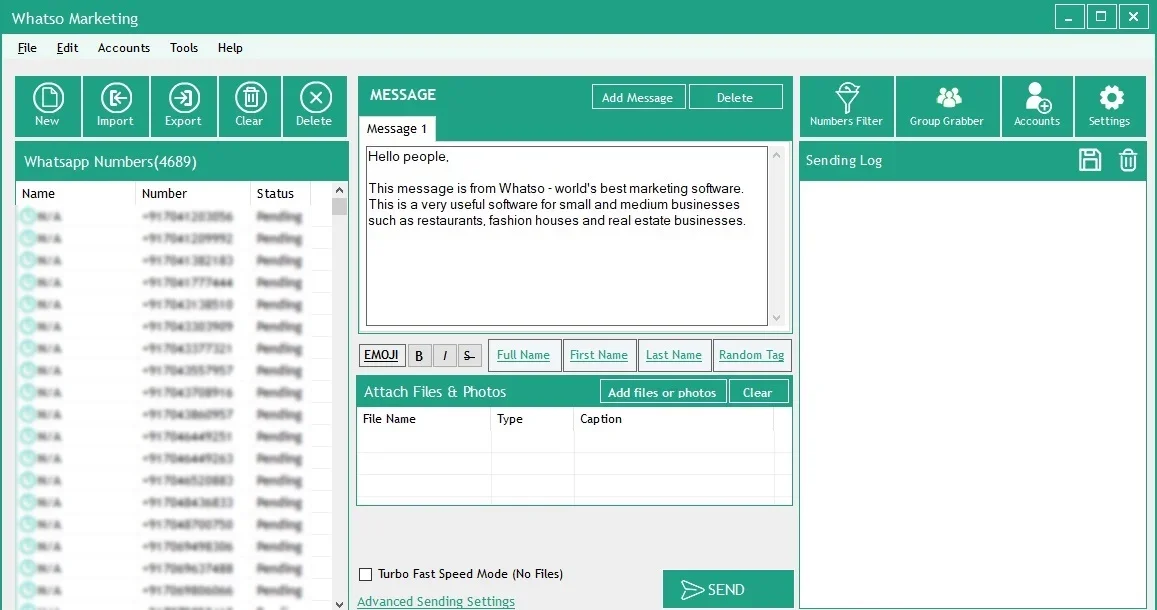Image resolution: width=1157 pixels, height=610 pixels.
Task: Select the Export icon in toolbar
Action: point(184,106)
